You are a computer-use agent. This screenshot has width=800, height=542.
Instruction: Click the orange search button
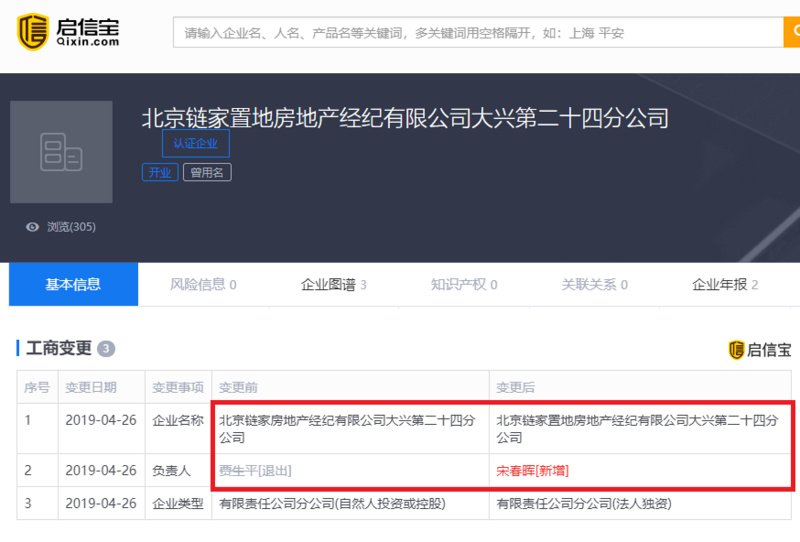[x=791, y=32]
